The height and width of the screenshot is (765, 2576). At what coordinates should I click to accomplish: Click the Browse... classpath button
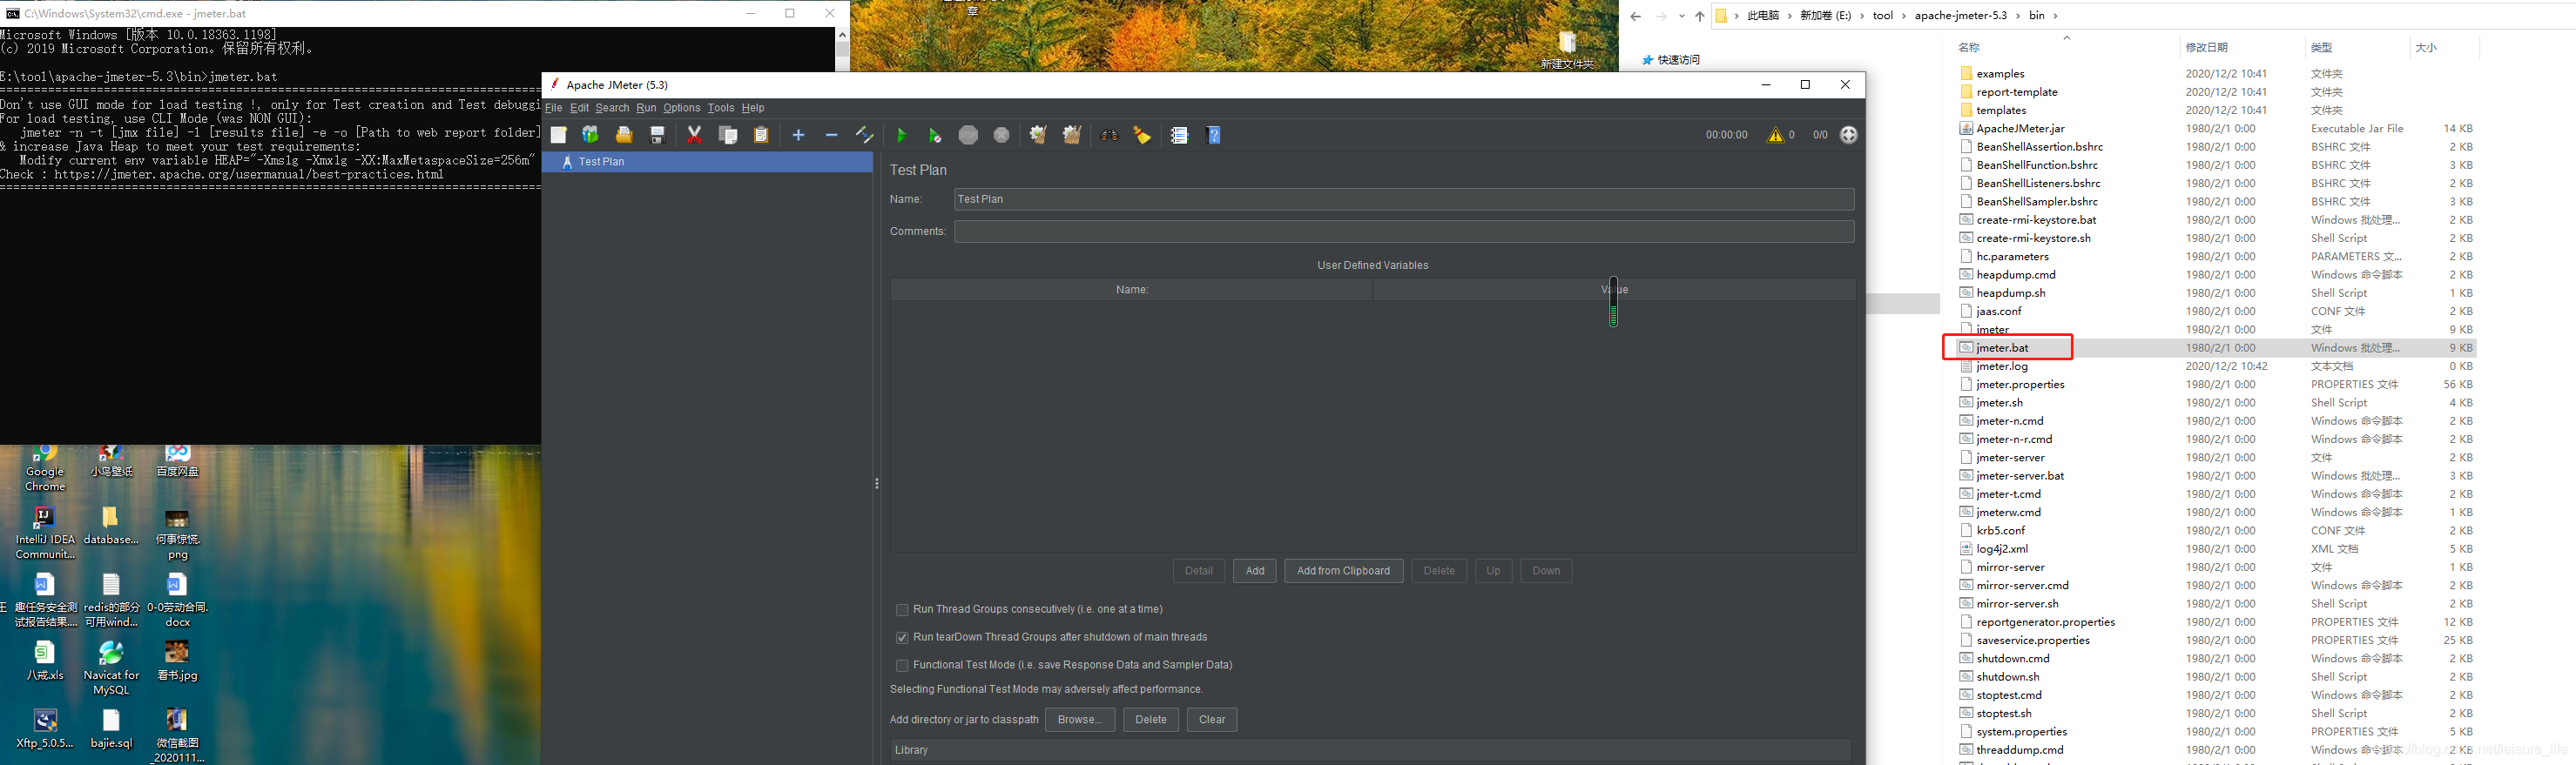1080,720
